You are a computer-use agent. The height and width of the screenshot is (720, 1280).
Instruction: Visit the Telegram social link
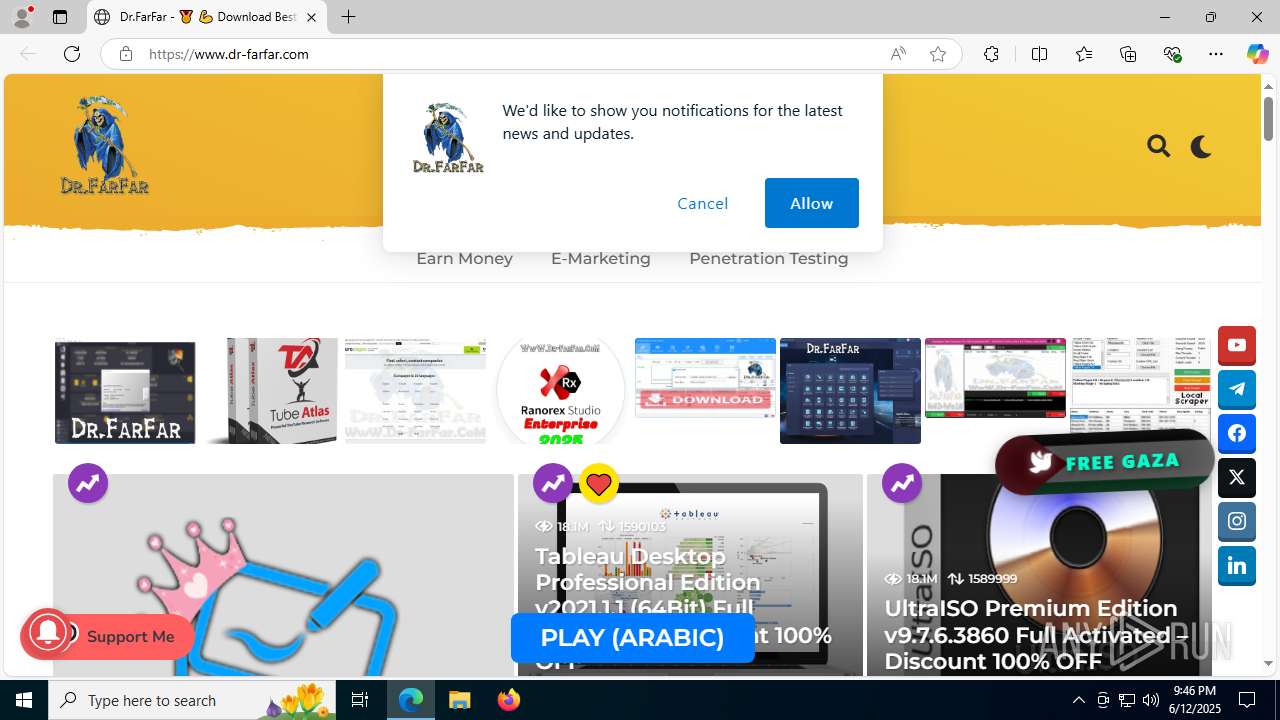1237,390
